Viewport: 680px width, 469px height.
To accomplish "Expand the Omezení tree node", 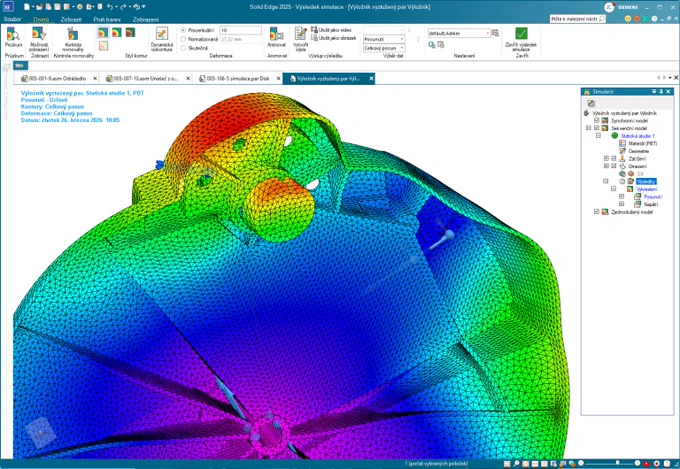I will coord(606,166).
